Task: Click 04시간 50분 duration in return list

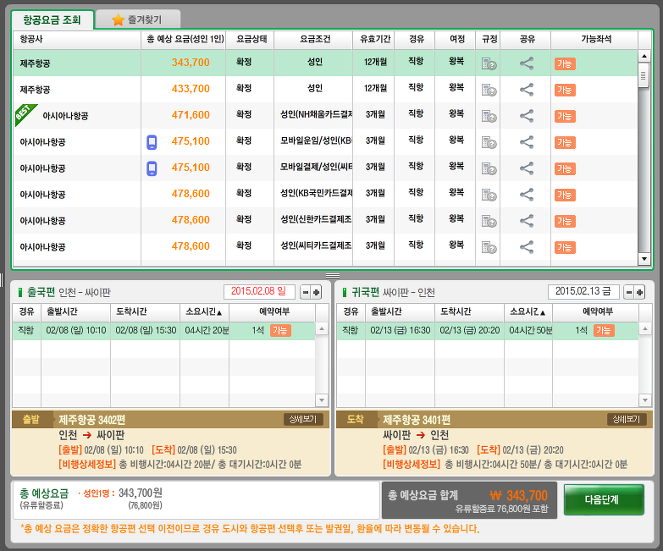Action: click(x=530, y=331)
